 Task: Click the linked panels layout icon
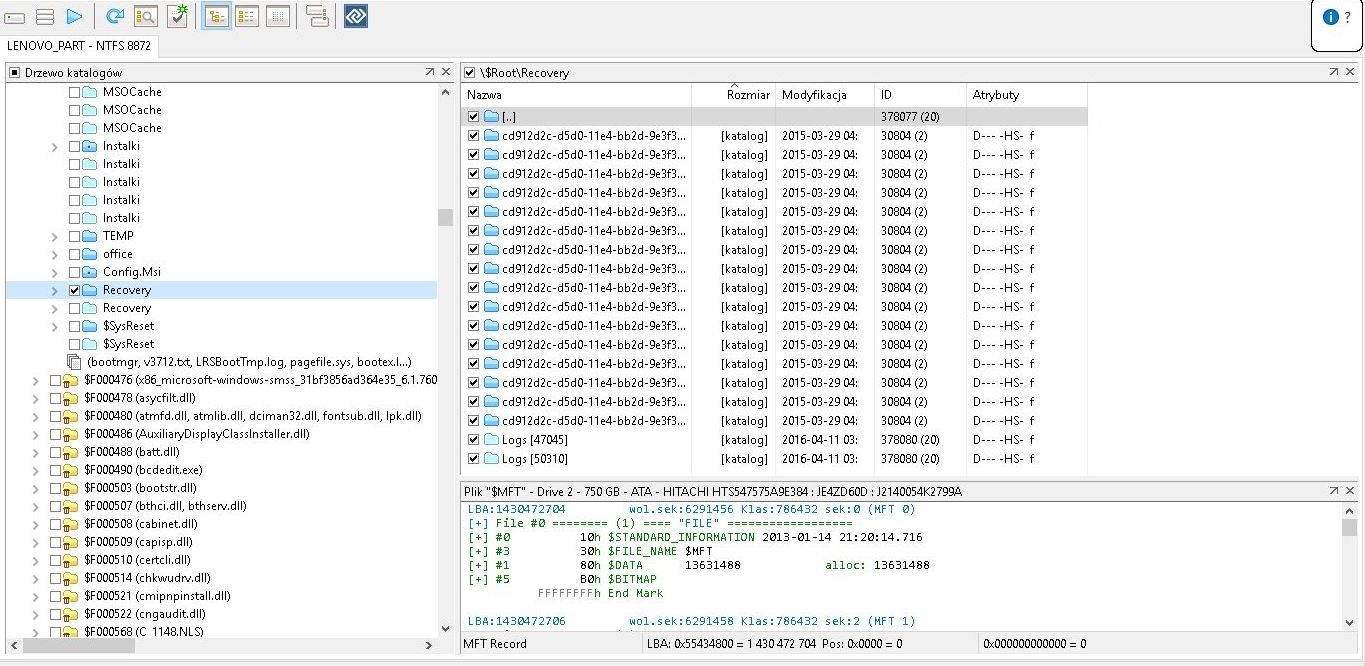click(x=317, y=16)
